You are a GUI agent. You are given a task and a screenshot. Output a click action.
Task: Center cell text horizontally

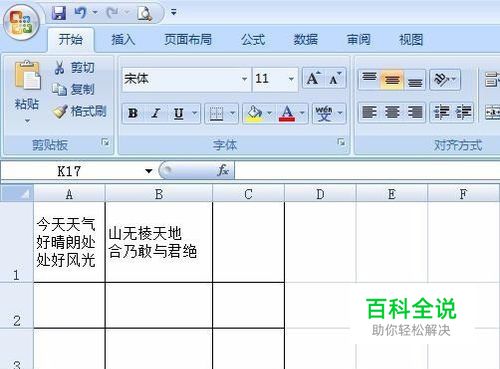tap(392, 113)
